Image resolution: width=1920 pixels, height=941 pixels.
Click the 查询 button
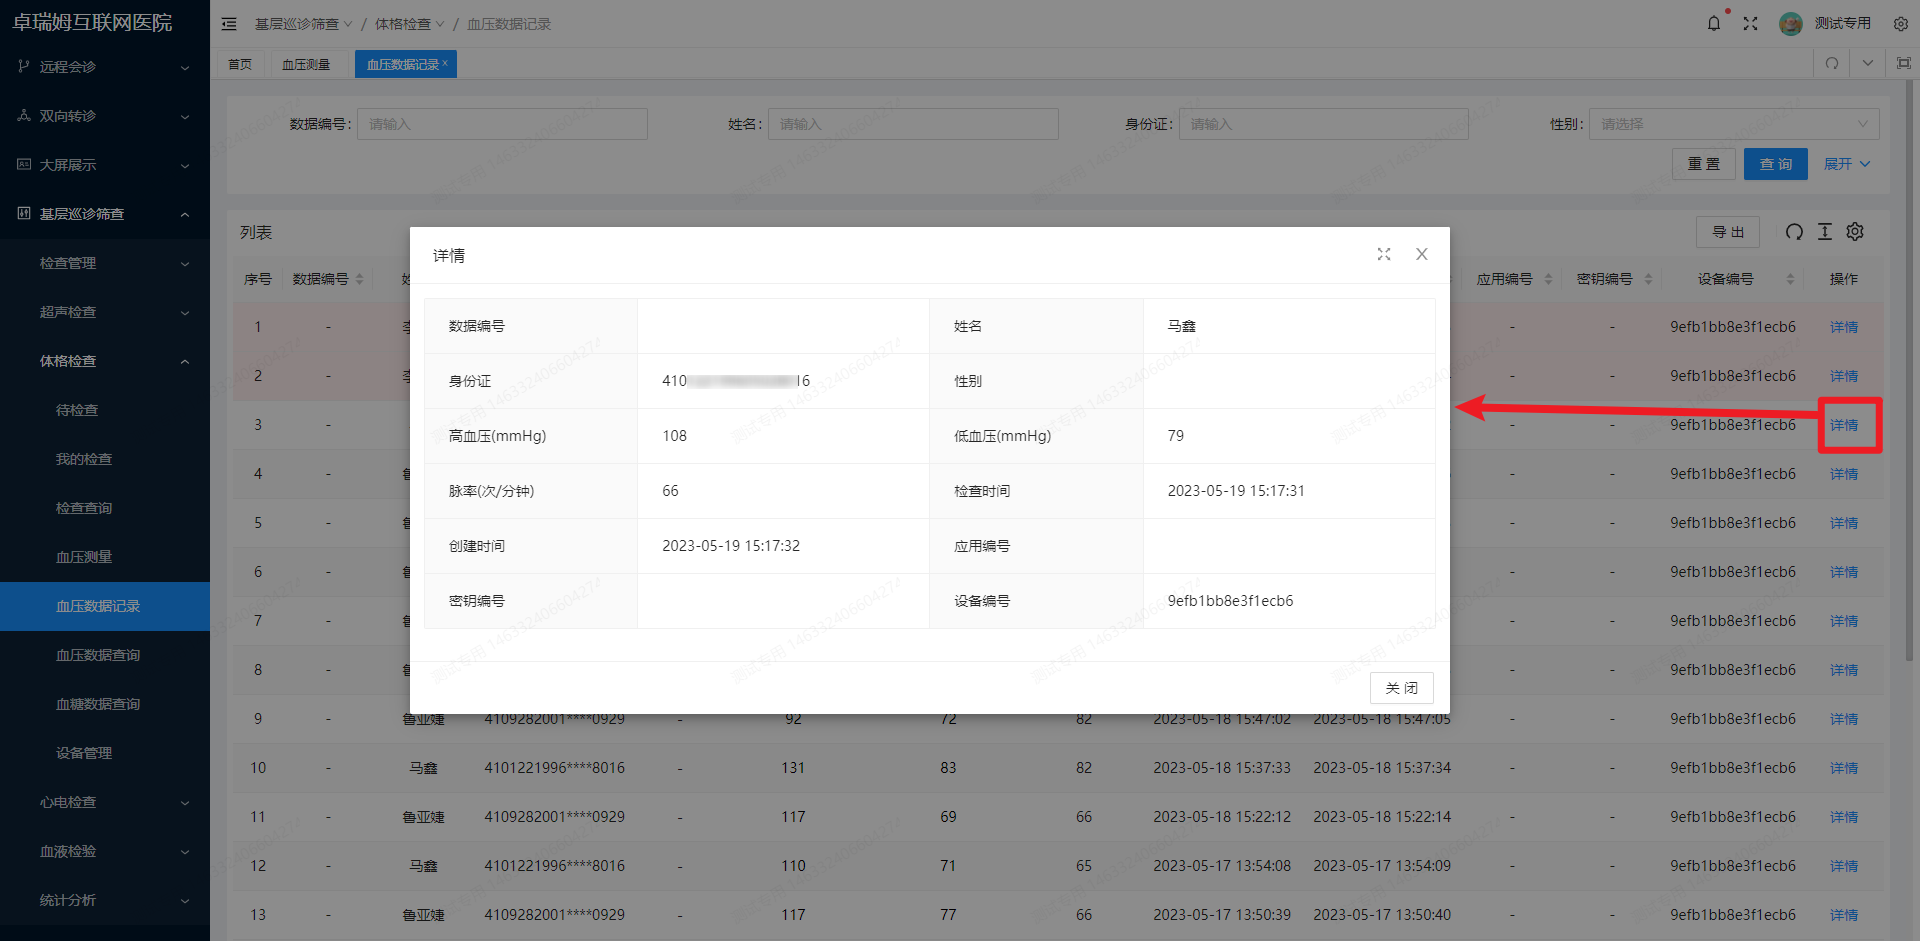tap(1776, 164)
